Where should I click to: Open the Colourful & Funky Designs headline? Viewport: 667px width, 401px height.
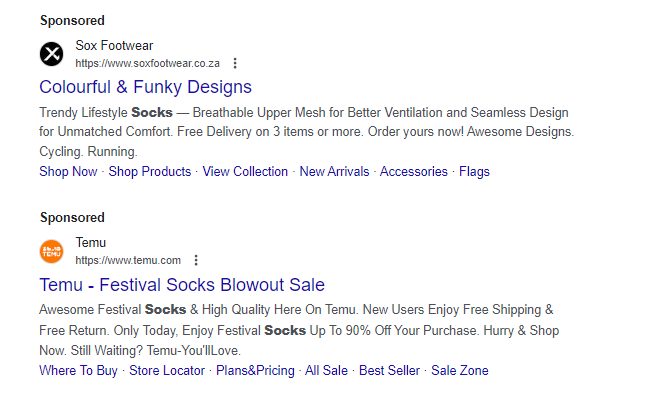tap(145, 87)
